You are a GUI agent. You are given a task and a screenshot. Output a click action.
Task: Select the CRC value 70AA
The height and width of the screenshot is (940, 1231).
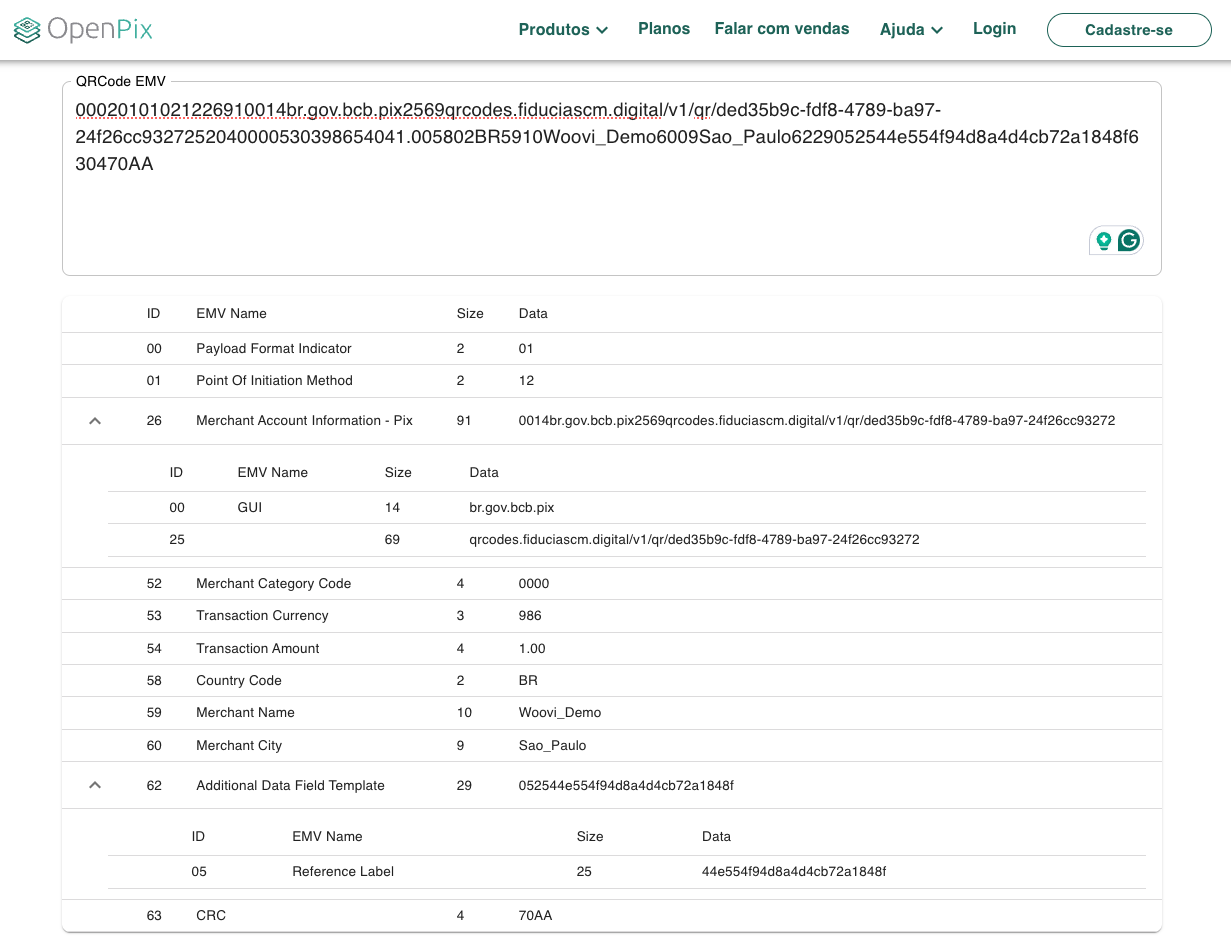click(535, 916)
